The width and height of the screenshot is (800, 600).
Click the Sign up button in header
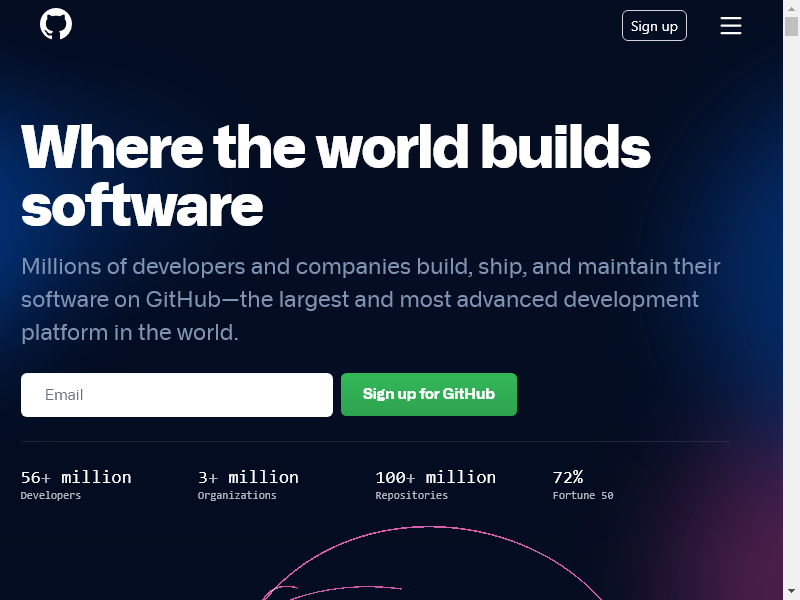[654, 26]
